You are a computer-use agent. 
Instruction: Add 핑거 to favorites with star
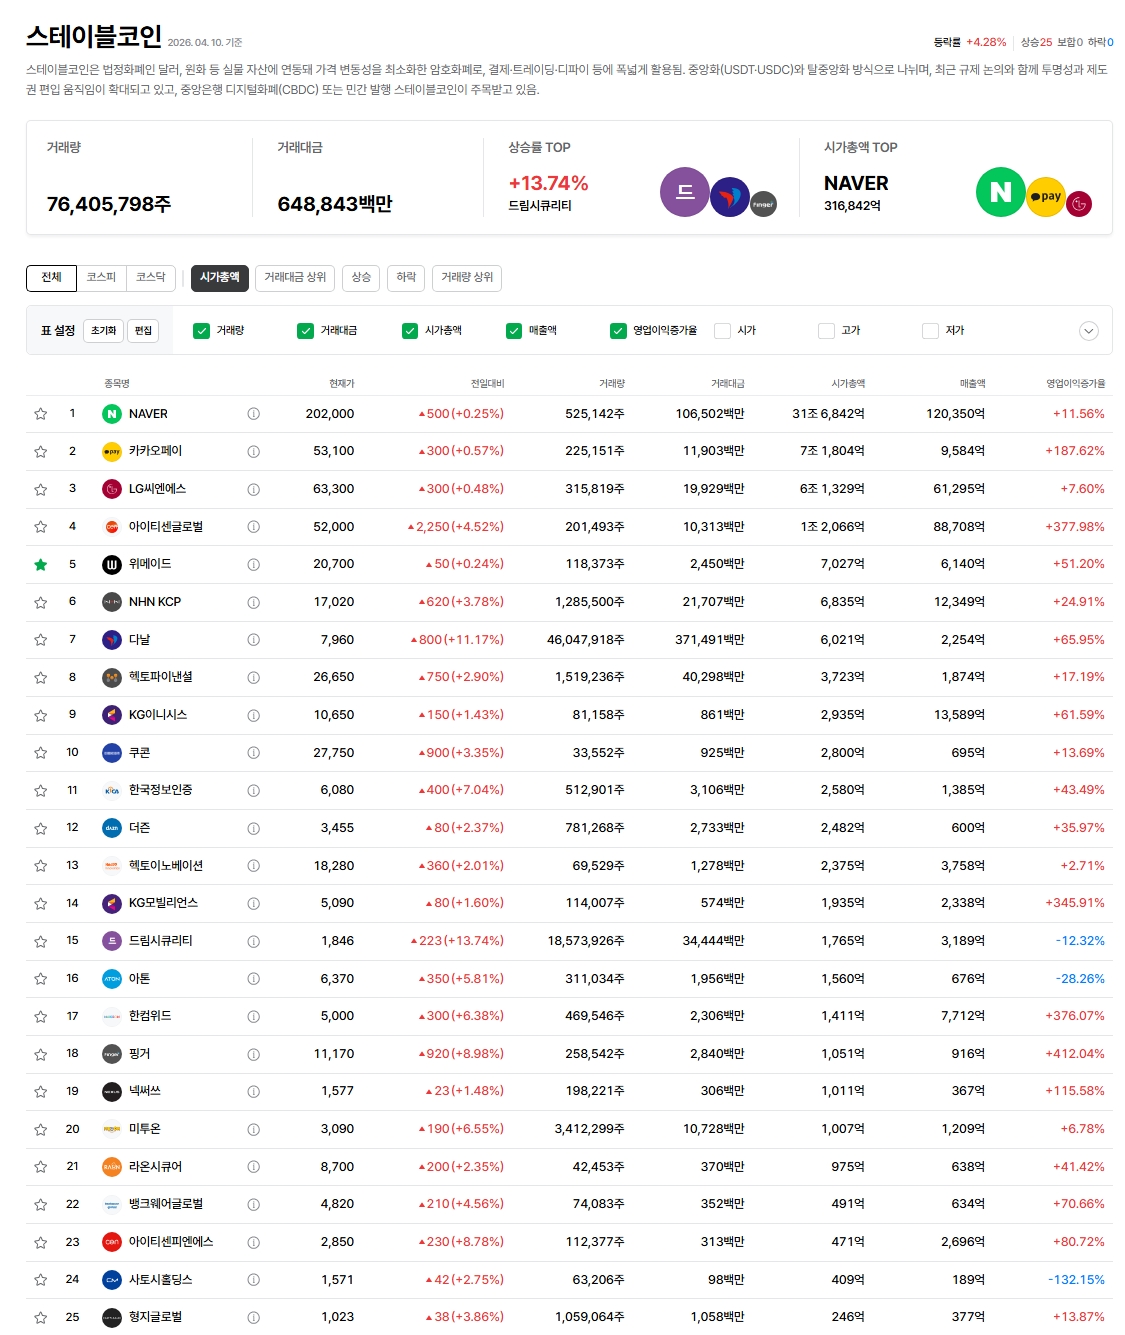tap(41, 1055)
